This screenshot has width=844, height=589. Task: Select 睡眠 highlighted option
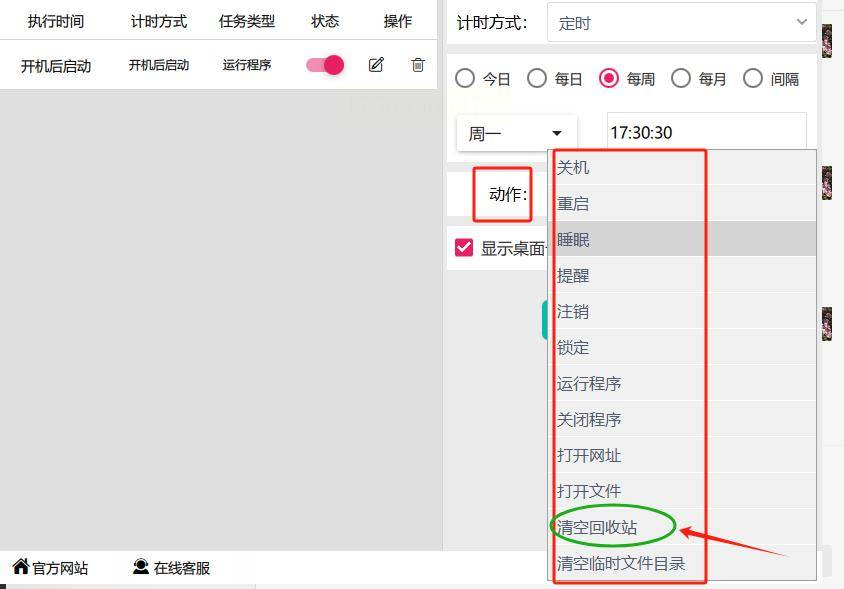click(681, 239)
